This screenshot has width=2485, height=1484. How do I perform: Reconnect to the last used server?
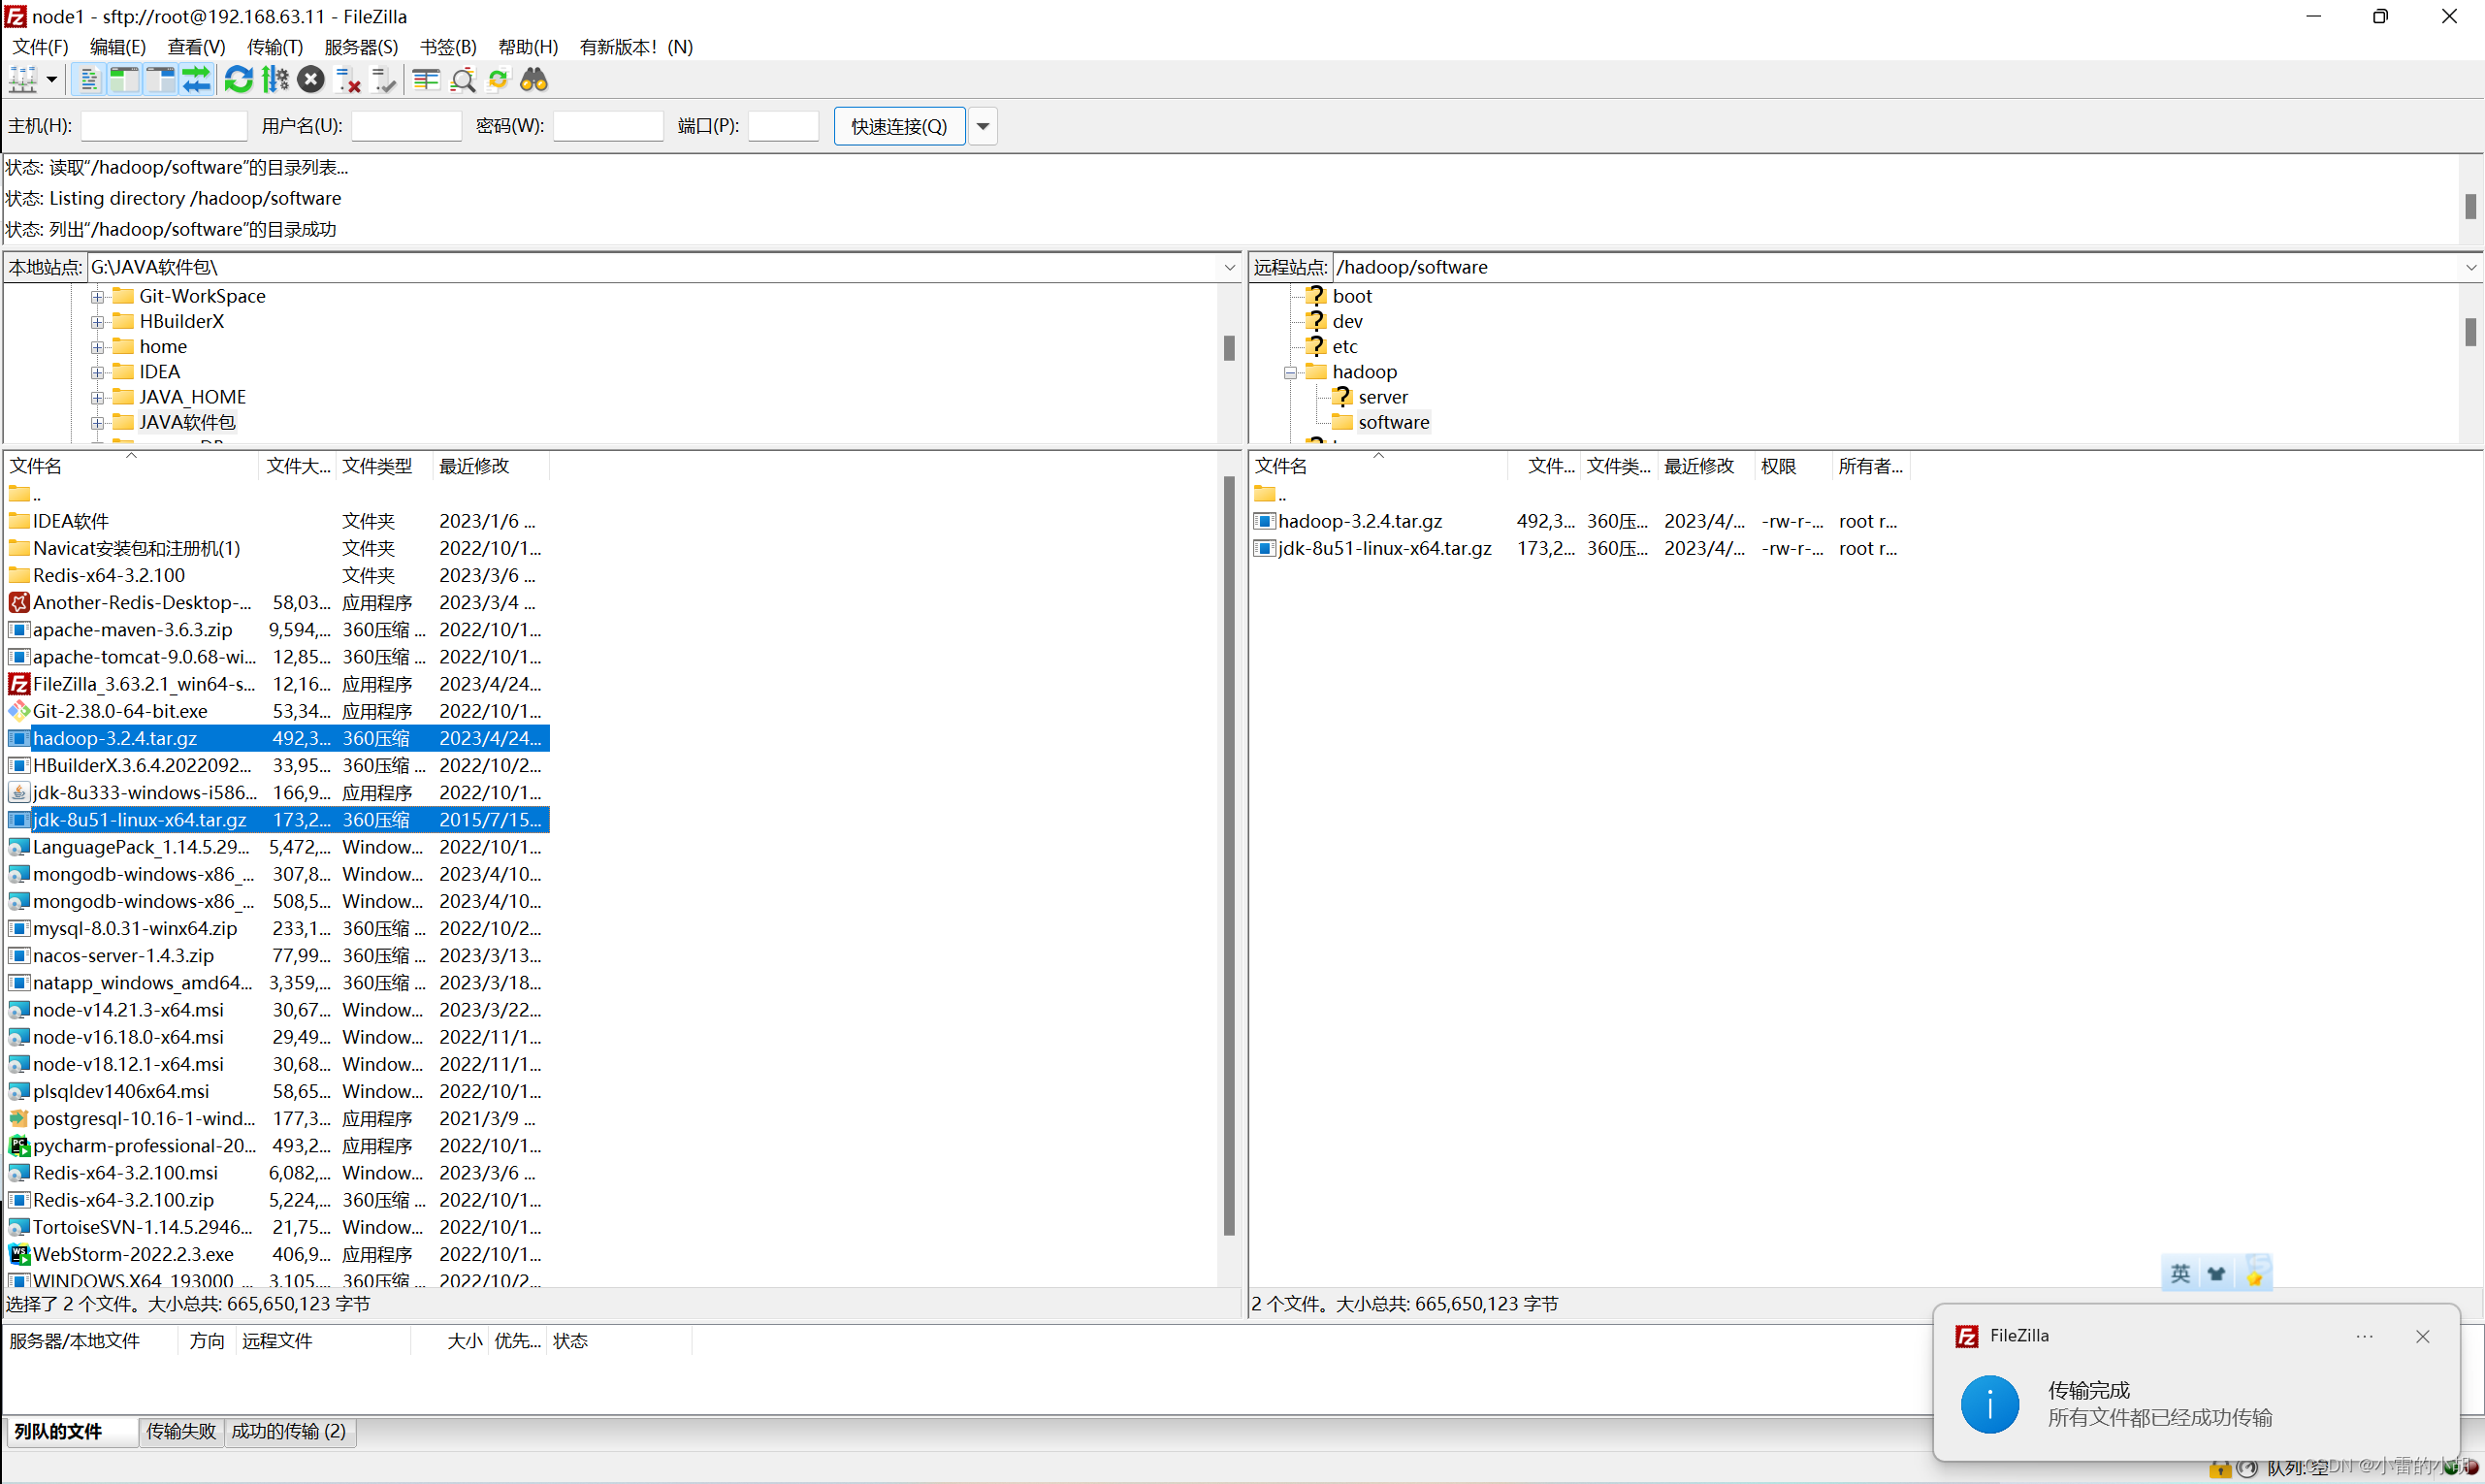tap(383, 80)
